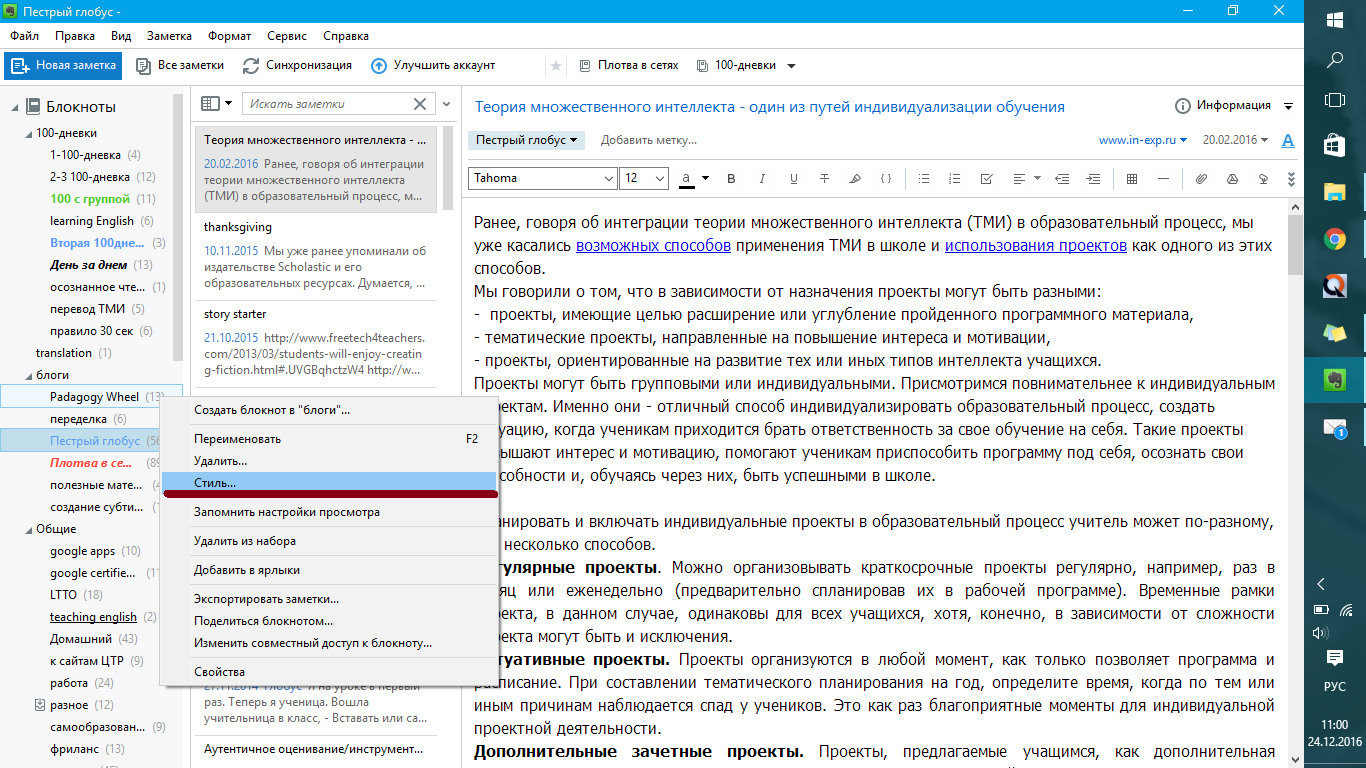Open the Файл menu
1366x768 pixels.
coord(25,36)
